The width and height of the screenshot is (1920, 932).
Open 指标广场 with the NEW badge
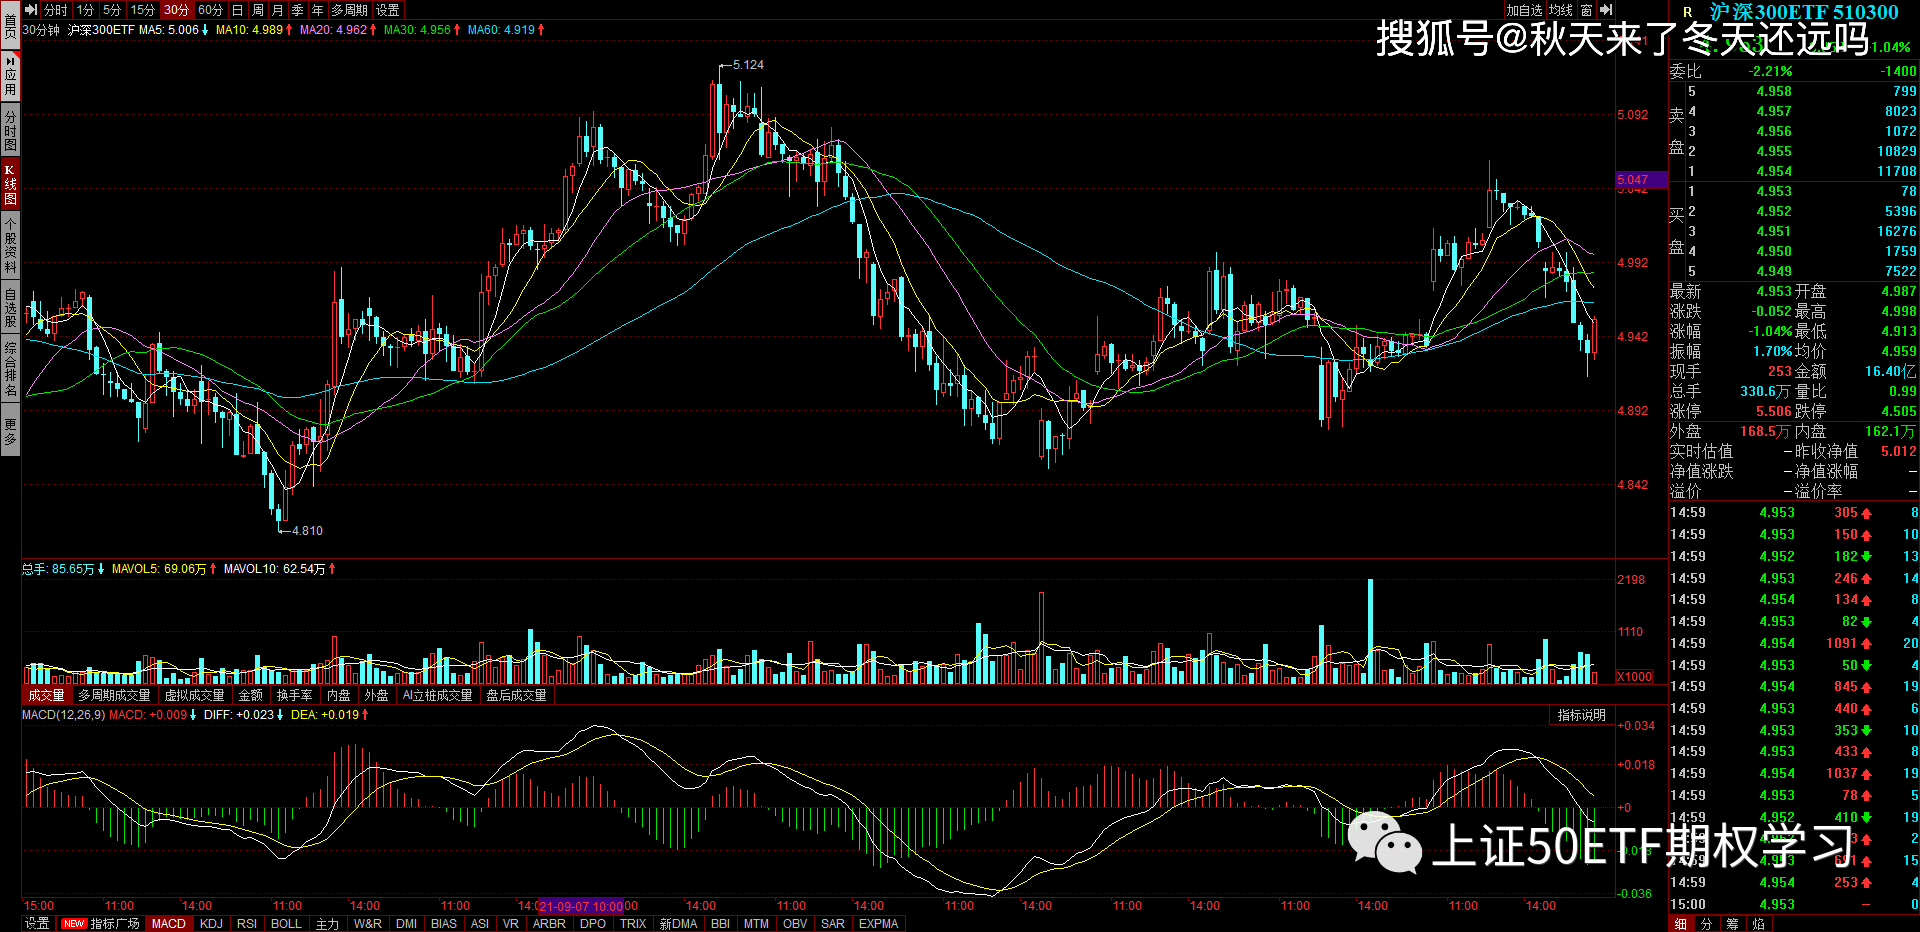pos(101,923)
